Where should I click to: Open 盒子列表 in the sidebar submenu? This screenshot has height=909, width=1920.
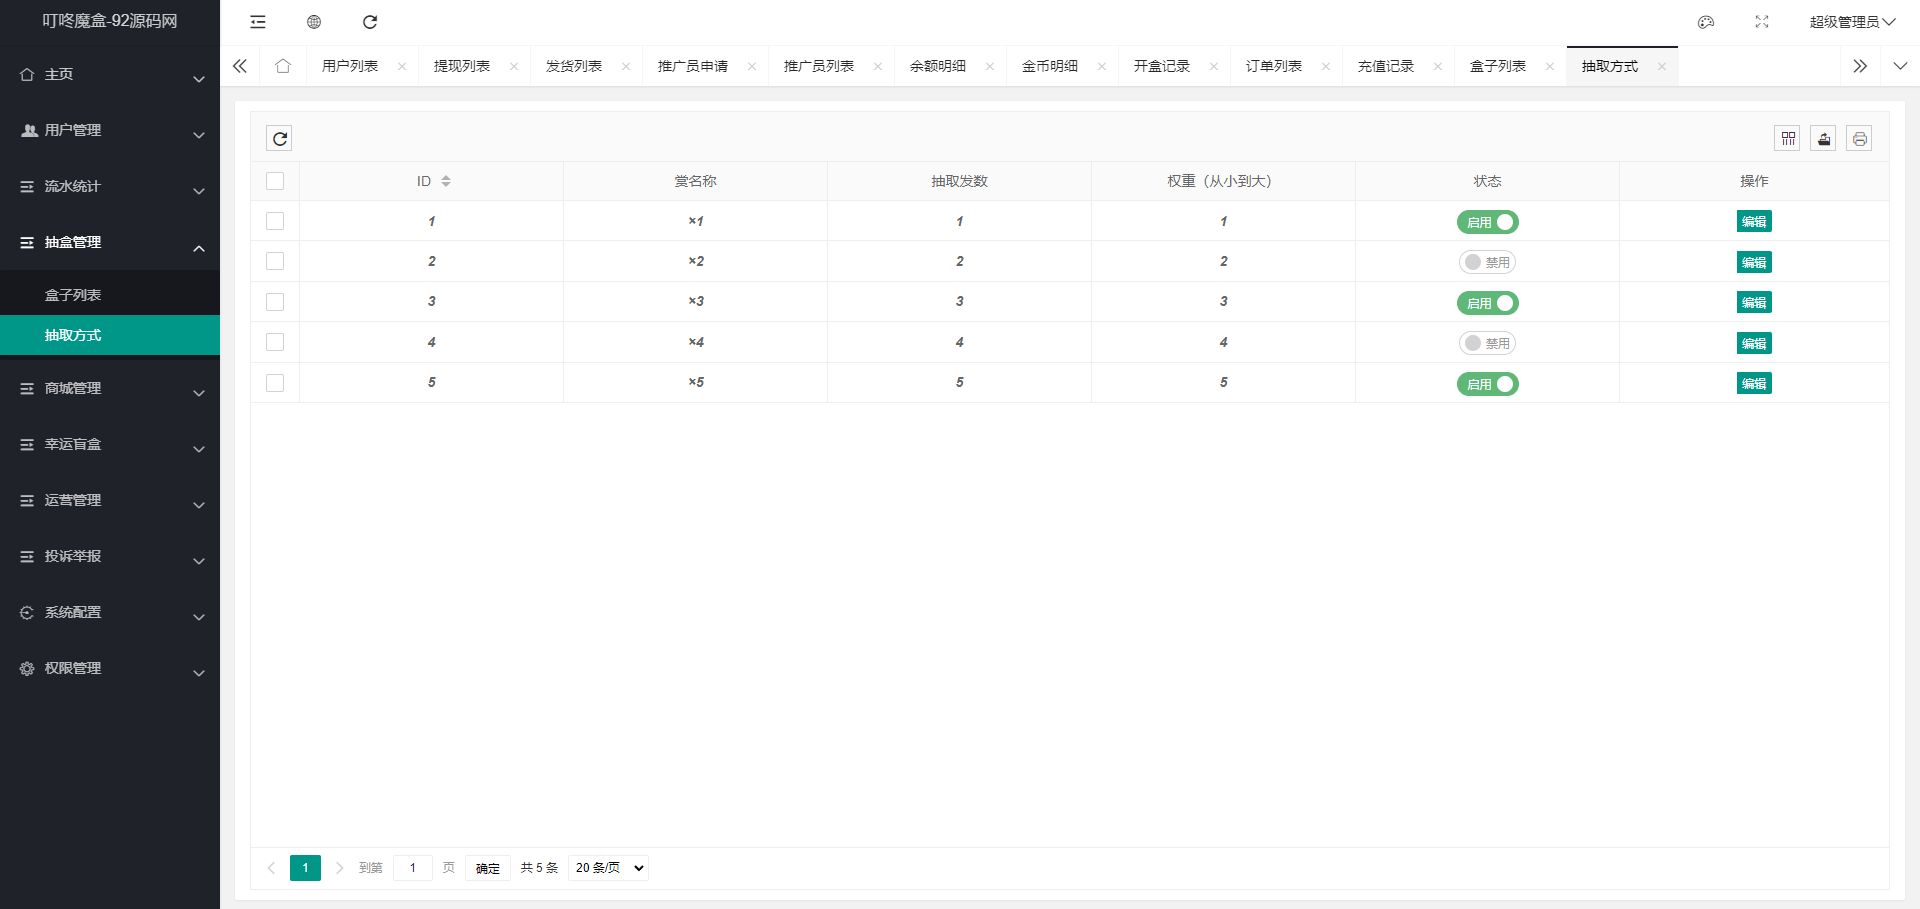click(110, 295)
